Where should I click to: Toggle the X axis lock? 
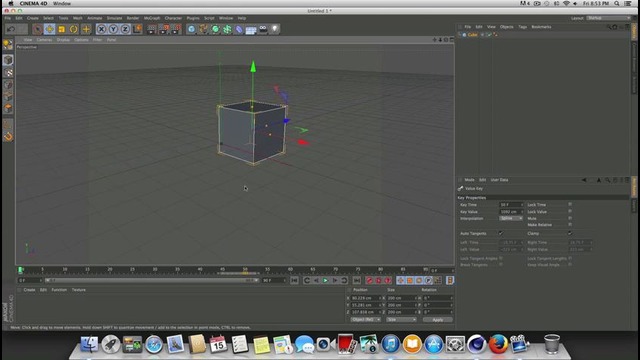tap(101, 29)
